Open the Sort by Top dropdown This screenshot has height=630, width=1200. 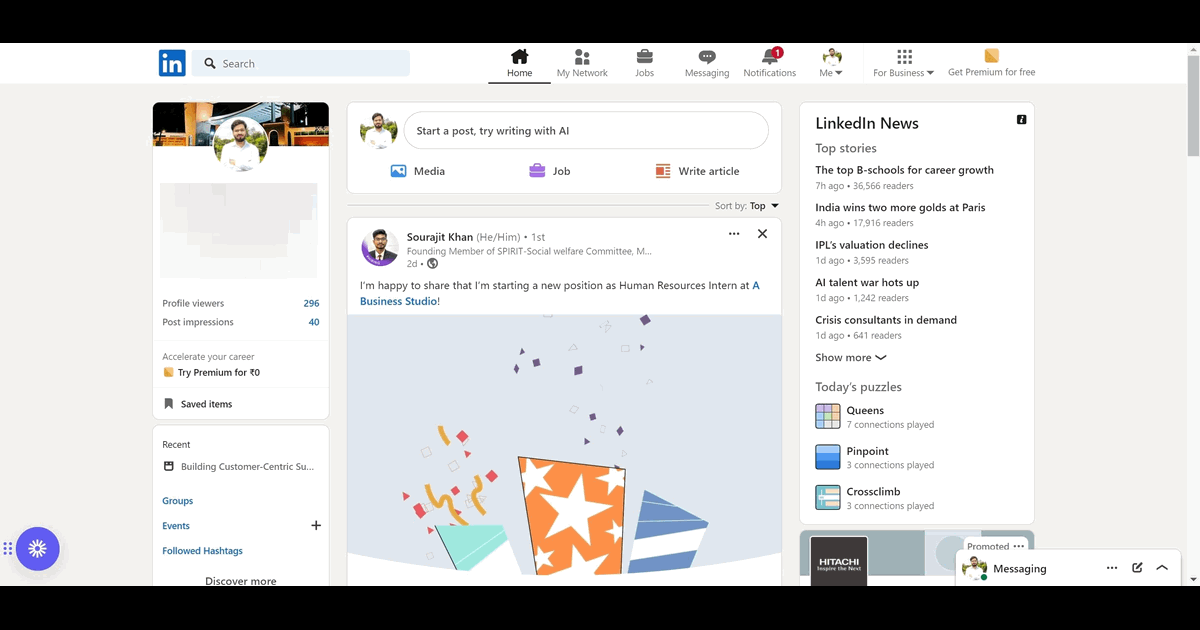pos(747,206)
